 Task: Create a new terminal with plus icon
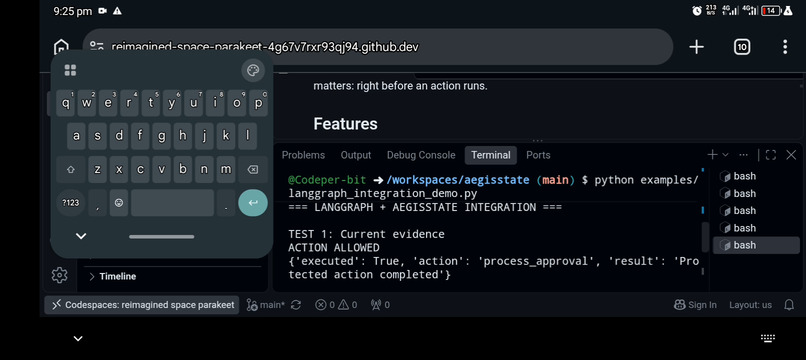tap(712, 155)
